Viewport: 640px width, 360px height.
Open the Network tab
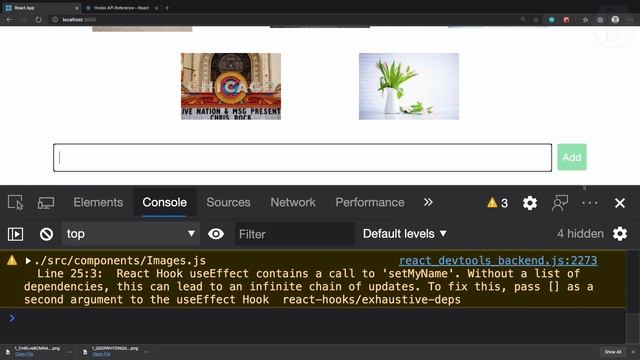pyautogui.click(x=293, y=202)
